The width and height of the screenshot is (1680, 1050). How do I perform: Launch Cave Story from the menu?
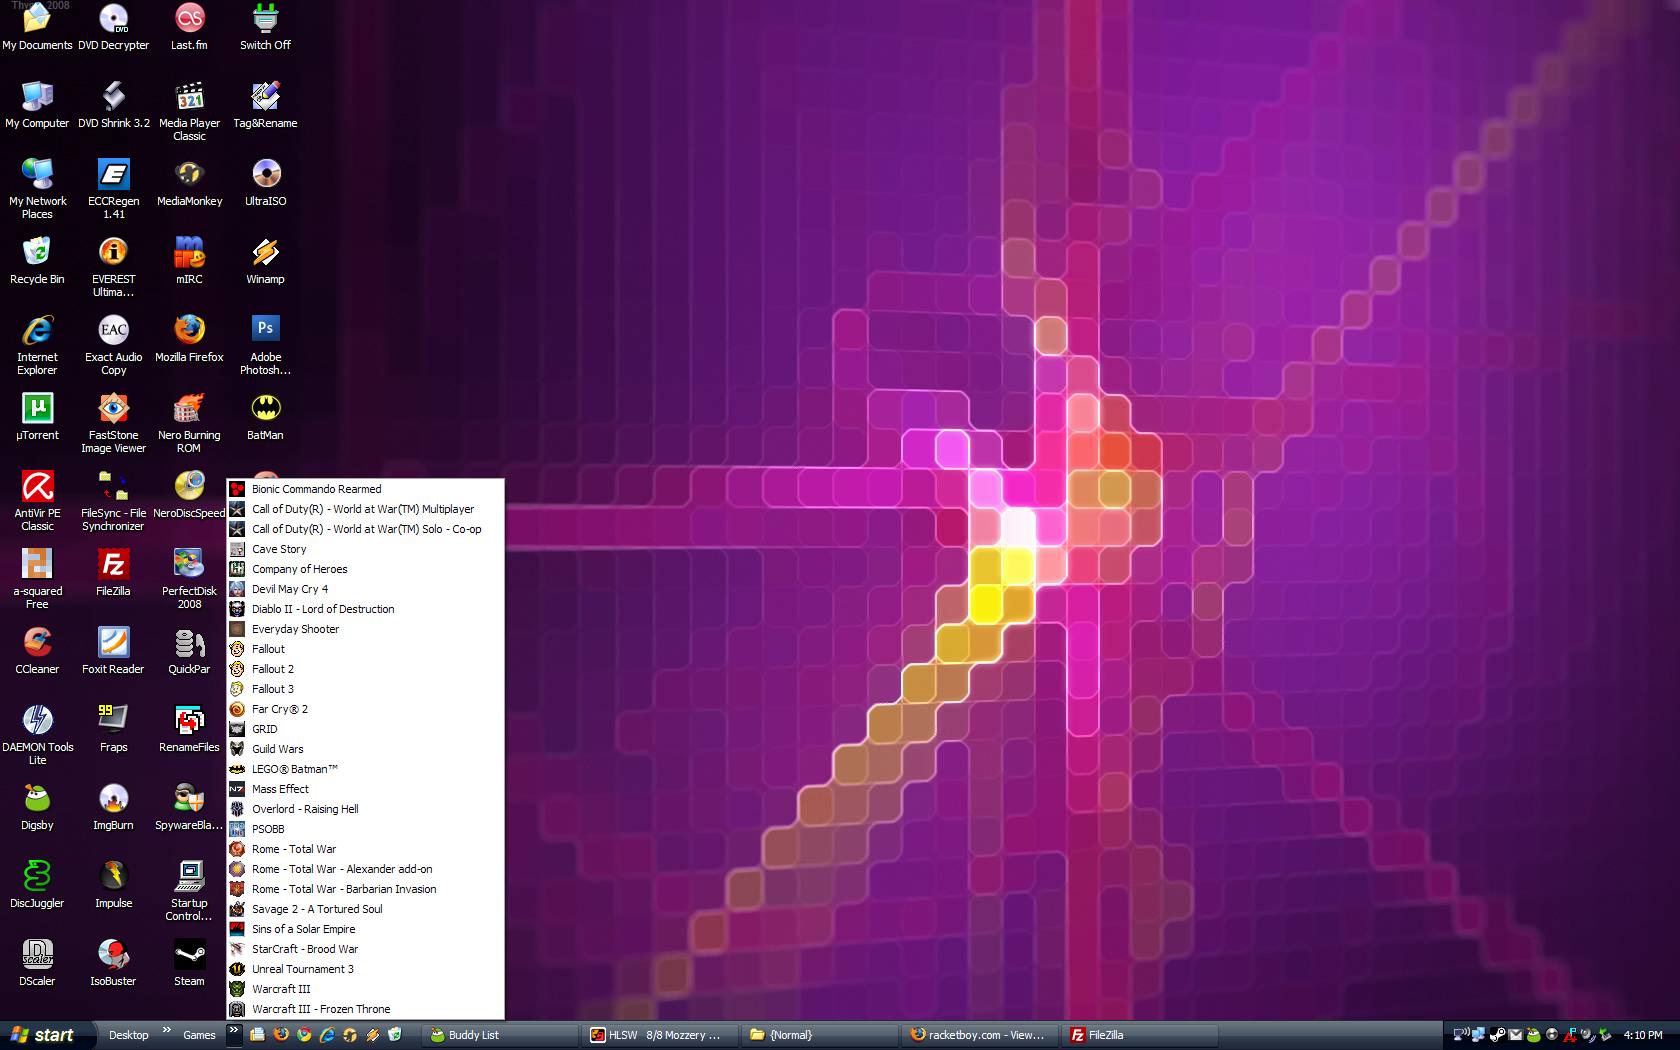[366, 549]
